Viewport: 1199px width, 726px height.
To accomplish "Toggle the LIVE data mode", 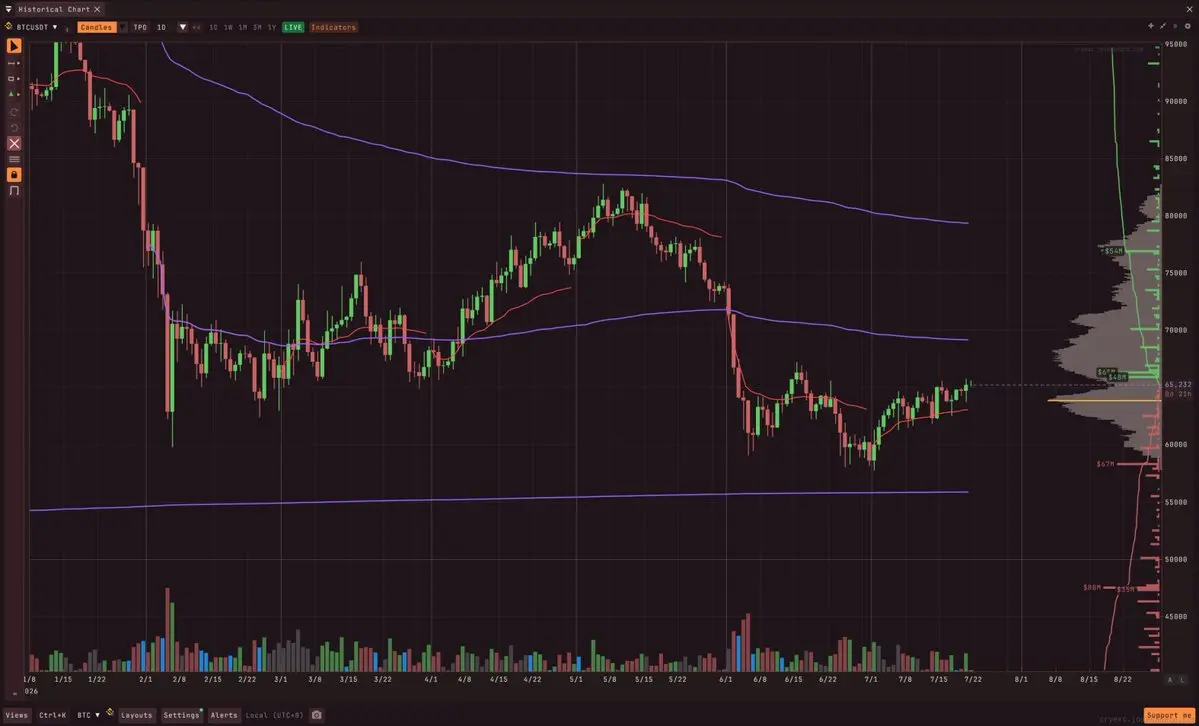I will pyautogui.click(x=293, y=27).
